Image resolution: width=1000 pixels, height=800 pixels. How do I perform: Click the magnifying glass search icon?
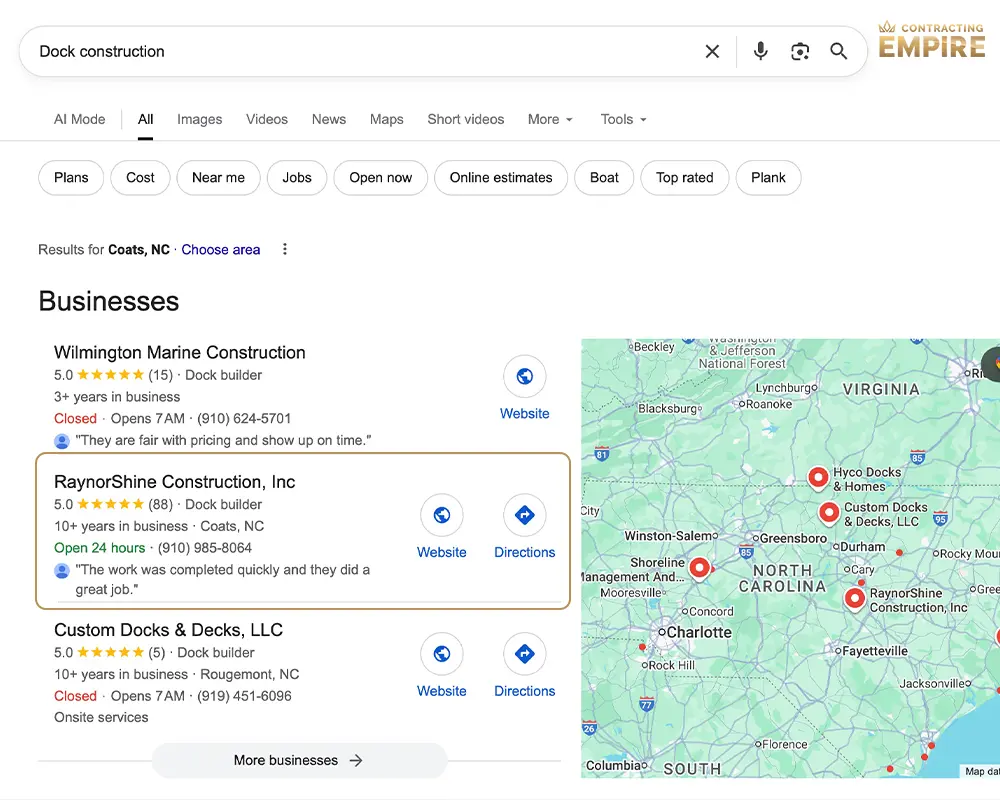click(839, 51)
